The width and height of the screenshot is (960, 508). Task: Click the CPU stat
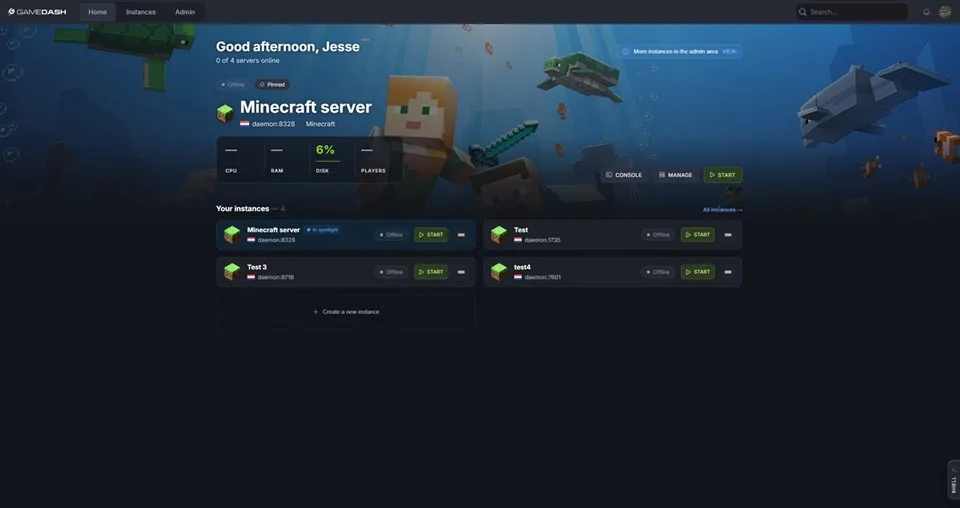coord(241,159)
